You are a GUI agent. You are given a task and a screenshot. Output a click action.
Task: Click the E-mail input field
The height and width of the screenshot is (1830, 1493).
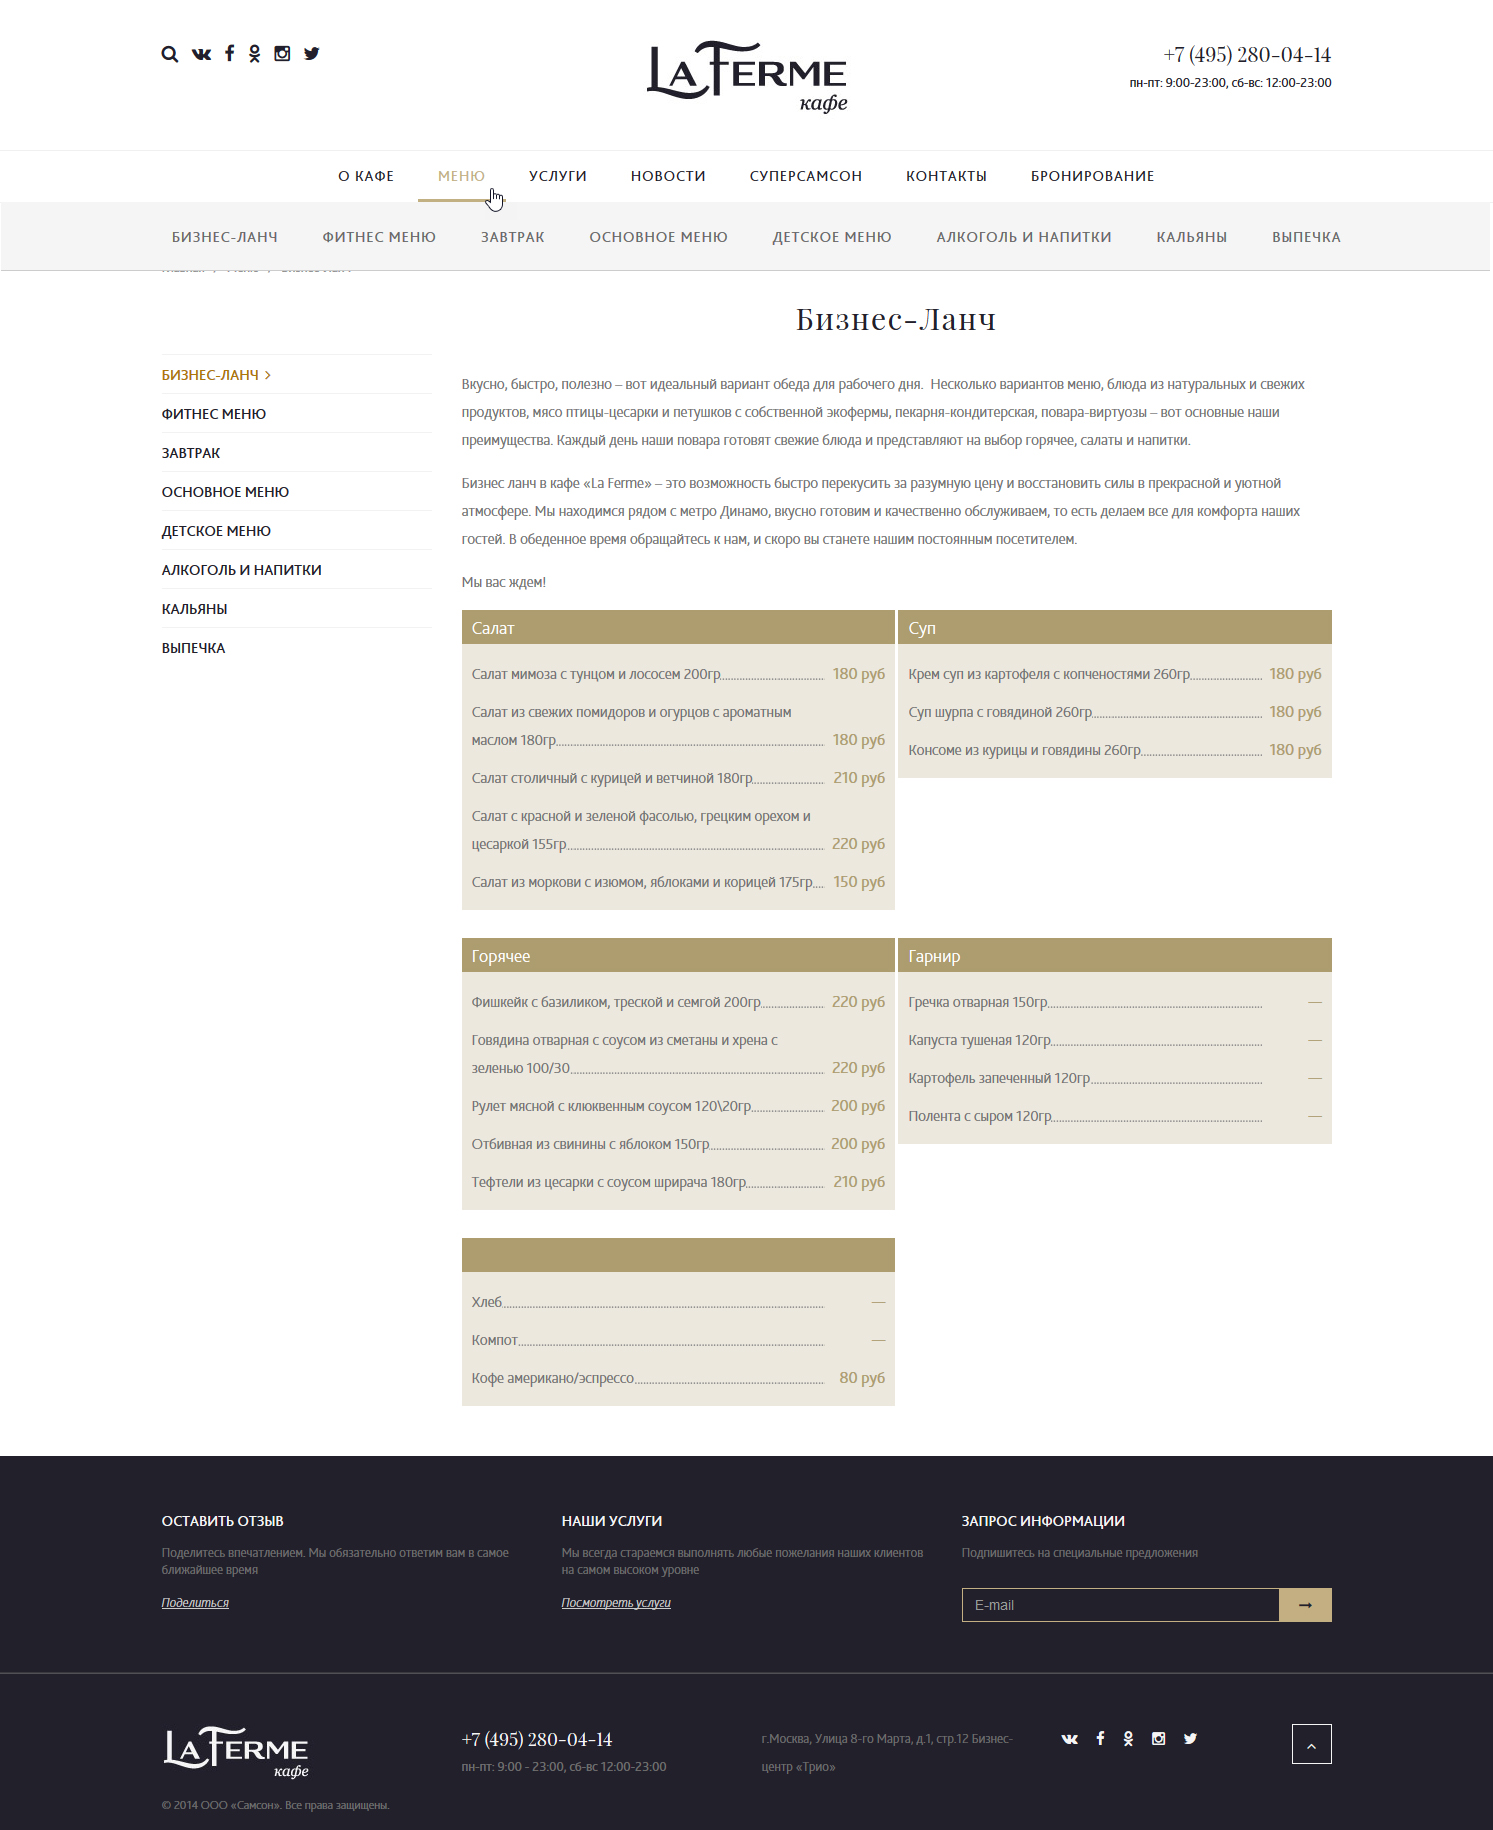1120,1605
